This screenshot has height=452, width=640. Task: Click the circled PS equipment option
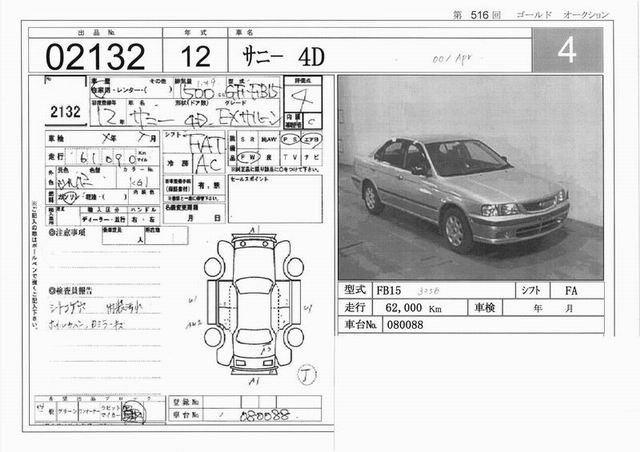290,140
